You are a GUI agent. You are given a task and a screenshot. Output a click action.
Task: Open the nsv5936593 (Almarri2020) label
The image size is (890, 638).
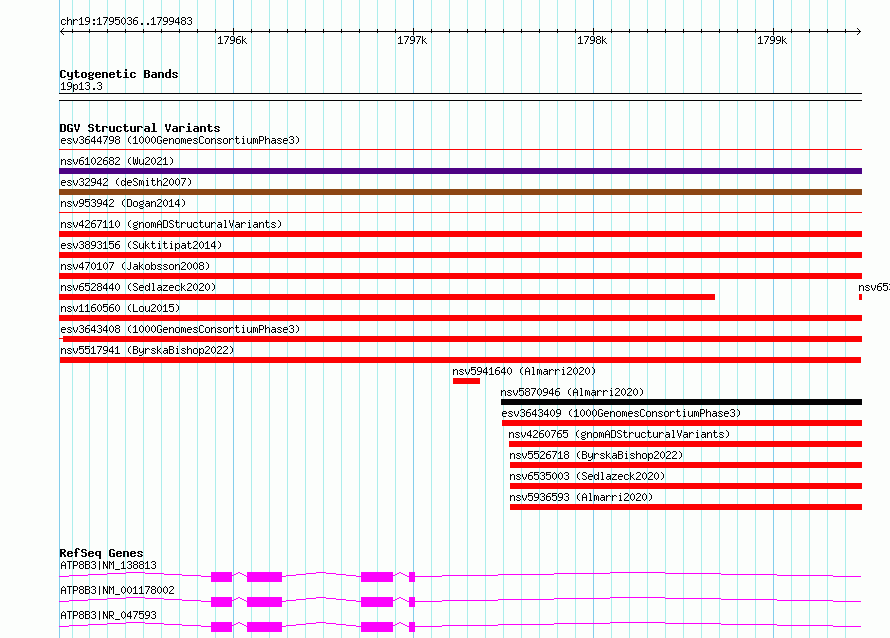(x=581, y=497)
